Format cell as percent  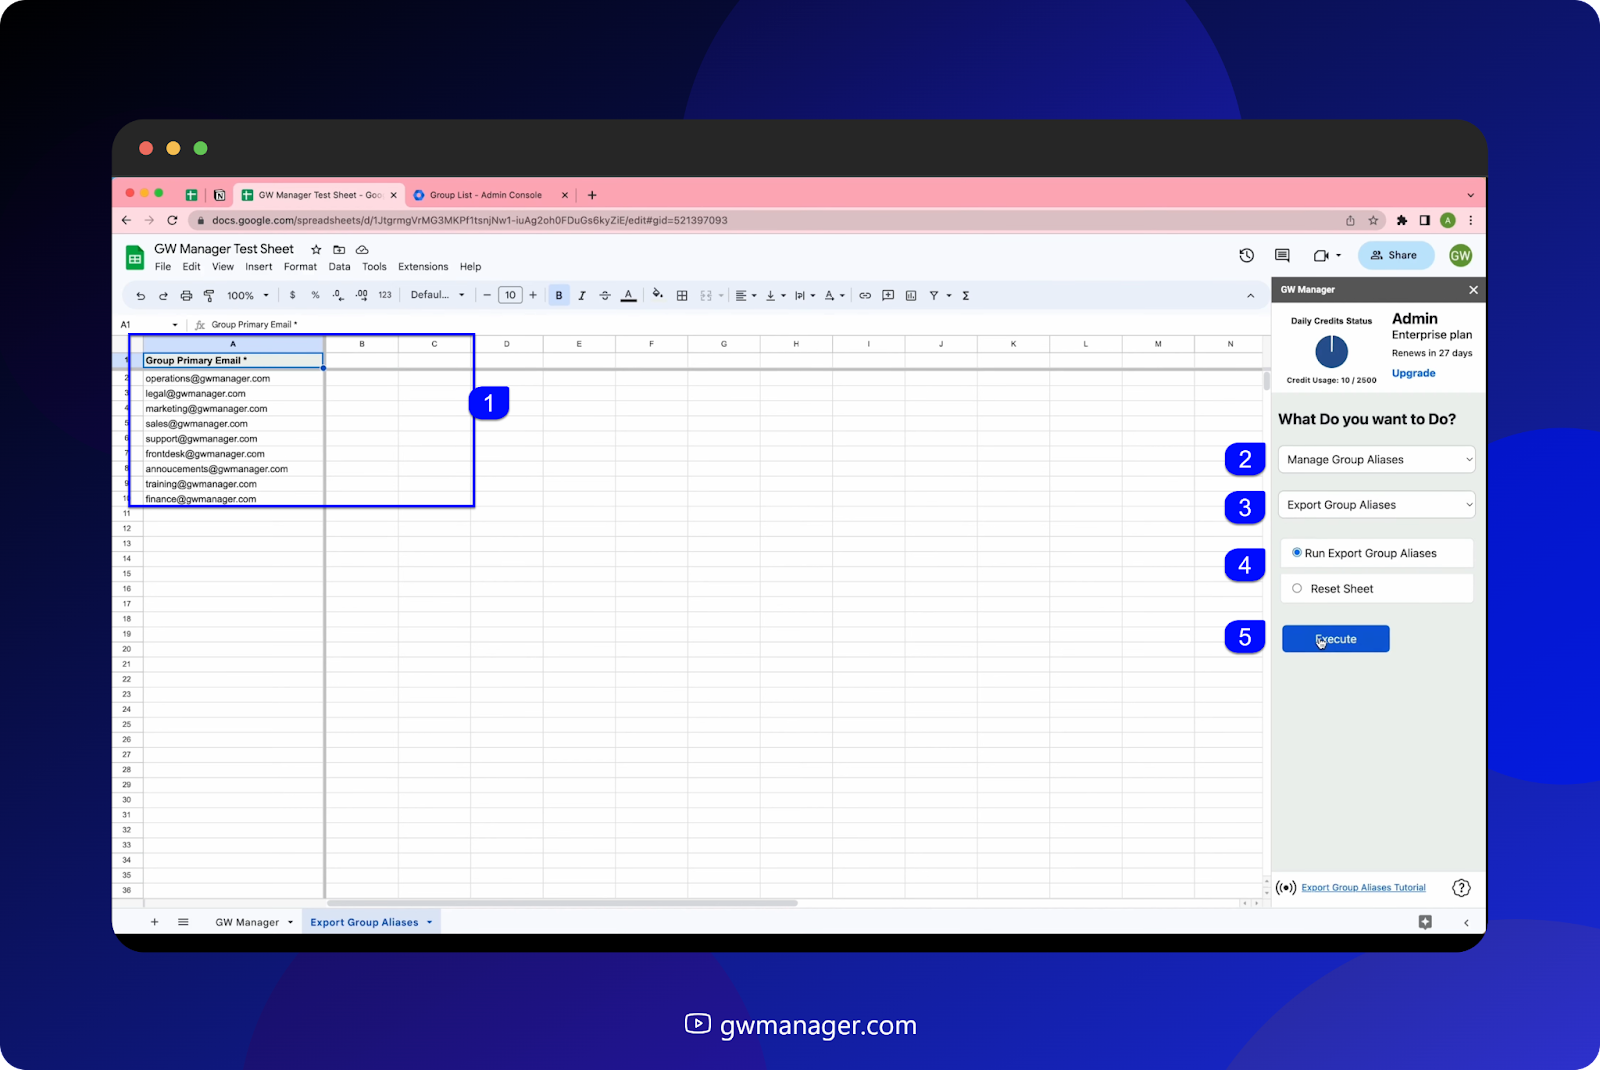pyautogui.click(x=315, y=296)
